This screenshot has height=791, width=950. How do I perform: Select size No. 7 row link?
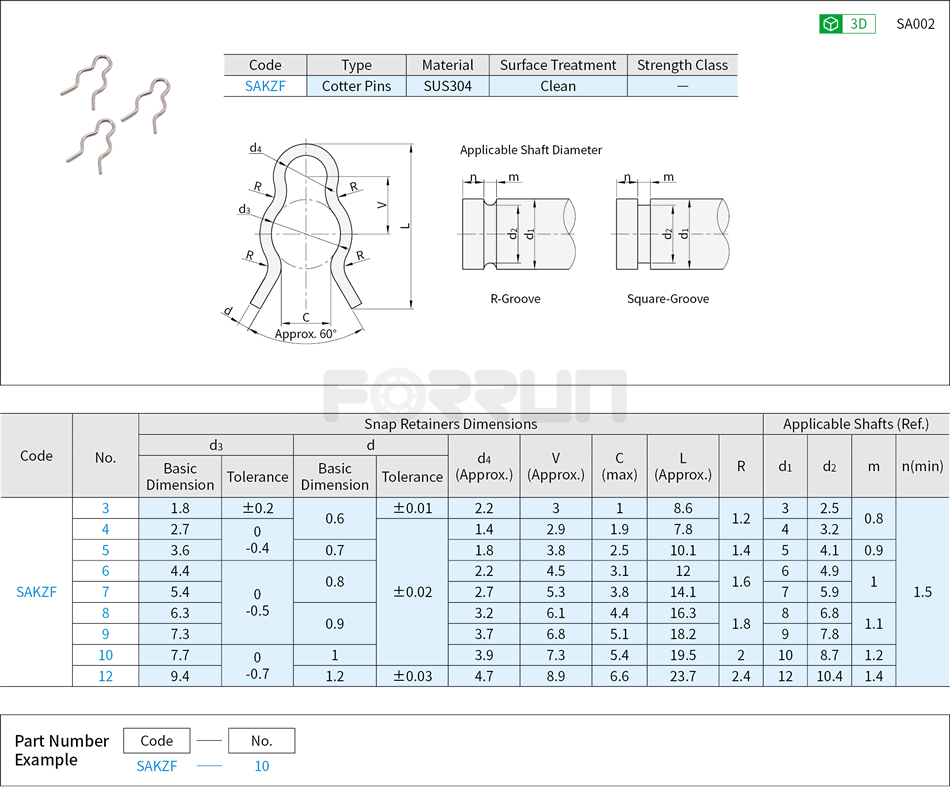click(x=104, y=592)
